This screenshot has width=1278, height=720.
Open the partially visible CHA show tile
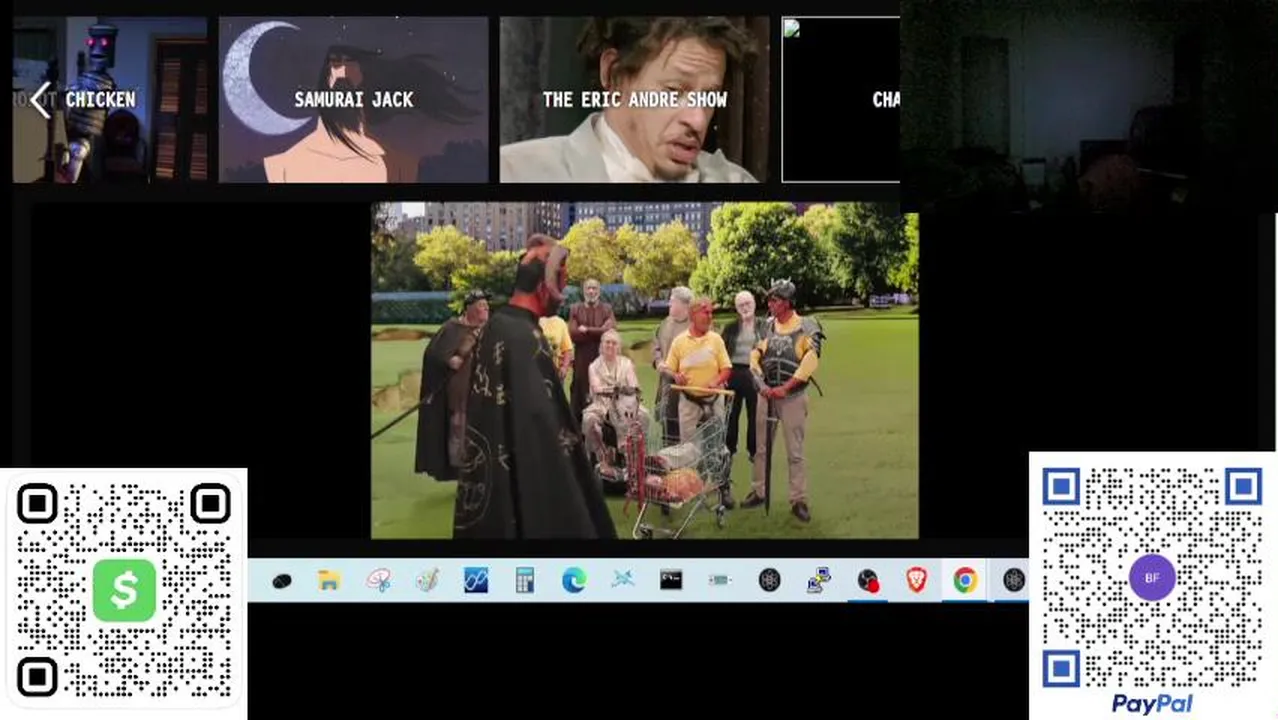[x=840, y=99]
